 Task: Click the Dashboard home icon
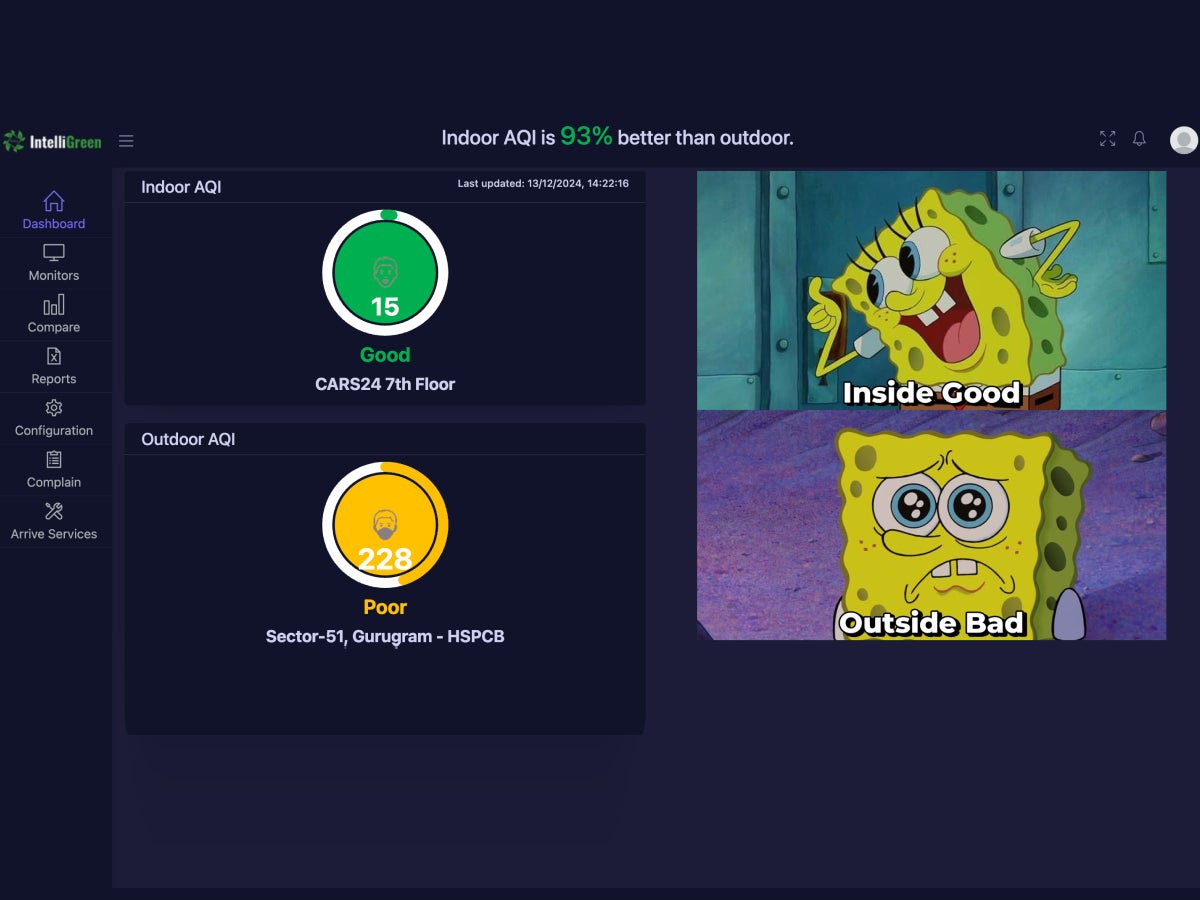[x=54, y=201]
